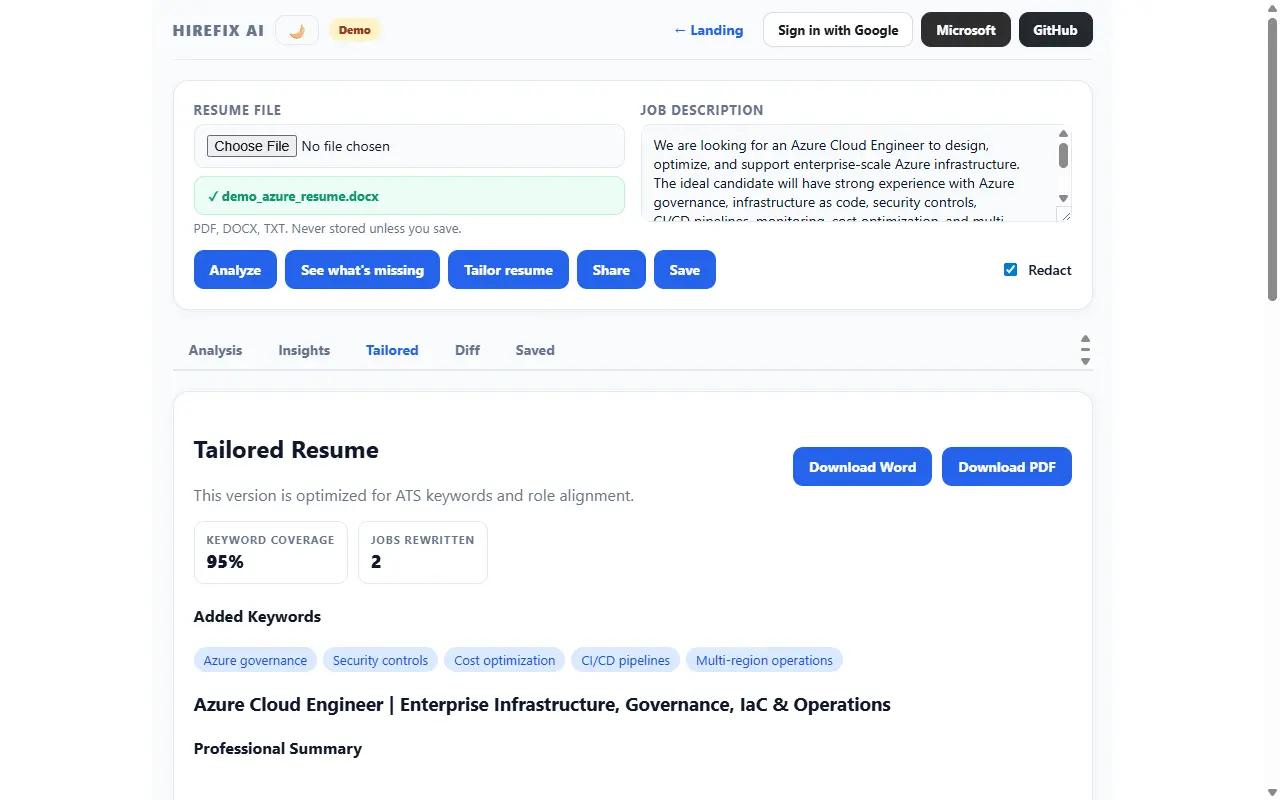Click the page vertical scrollbar thumb
Viewport: 1280px width, 800px height.
tap(1272, 160)
